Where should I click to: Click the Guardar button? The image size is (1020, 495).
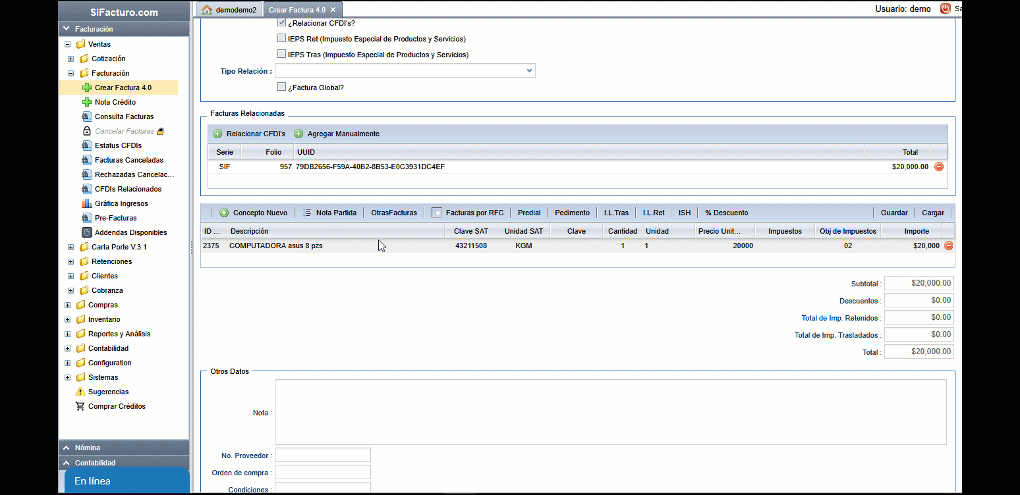tap(893, 213)
